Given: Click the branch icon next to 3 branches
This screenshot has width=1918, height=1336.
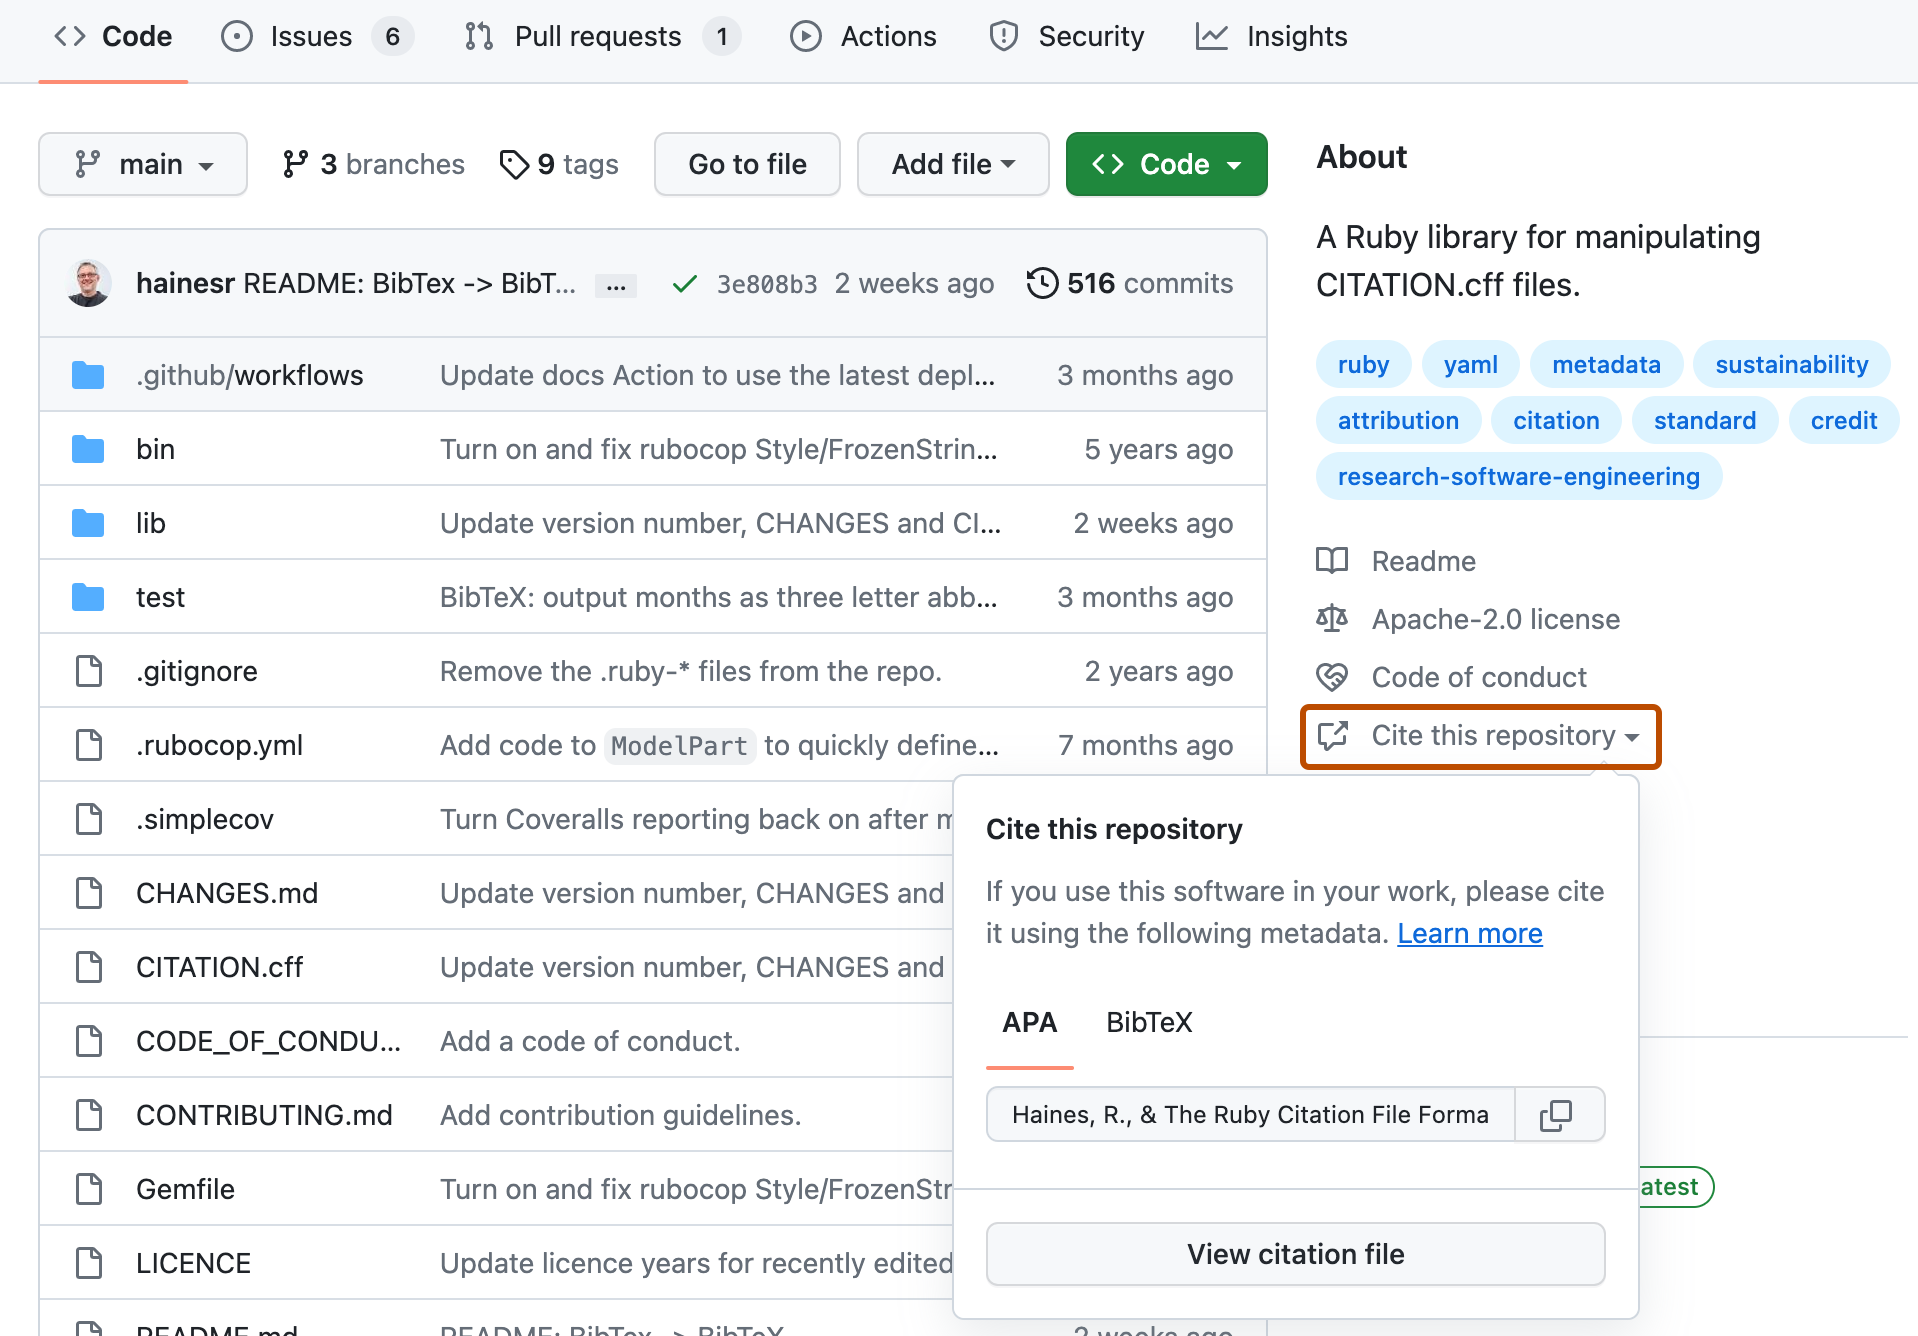Looking at the screenshot, I should coord(295,164).
